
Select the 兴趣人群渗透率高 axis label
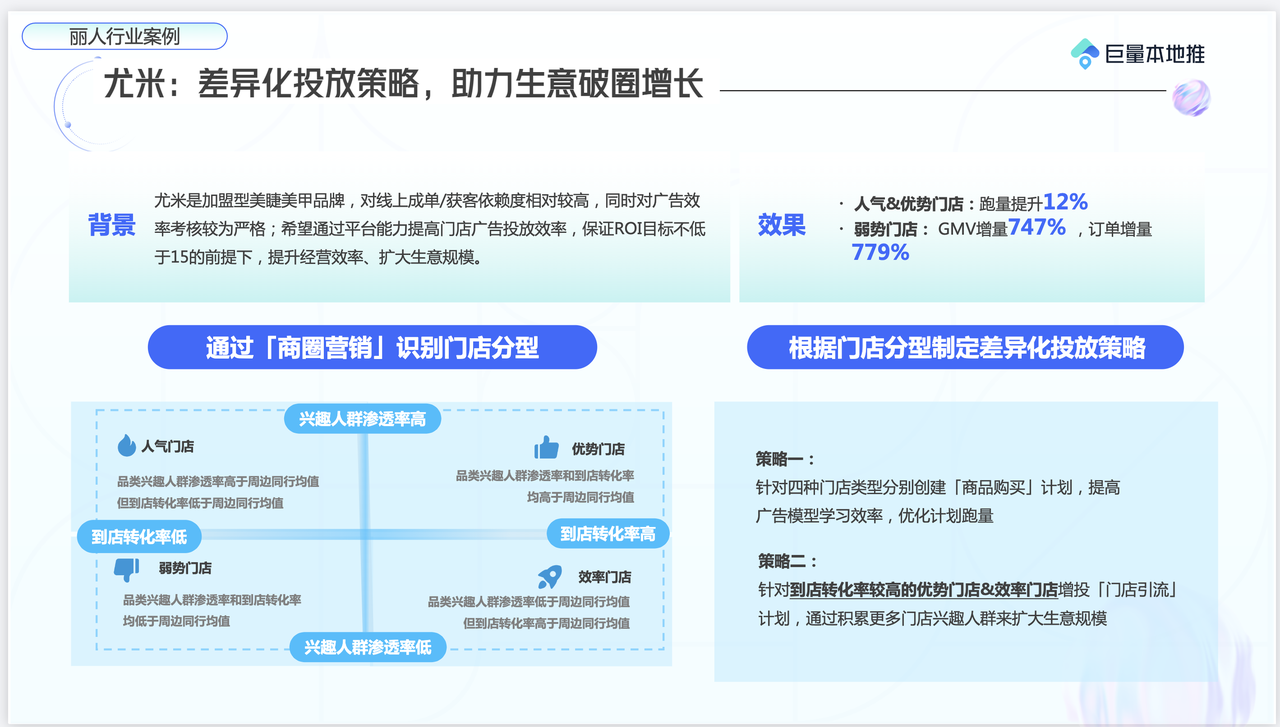tap(362, 419)
